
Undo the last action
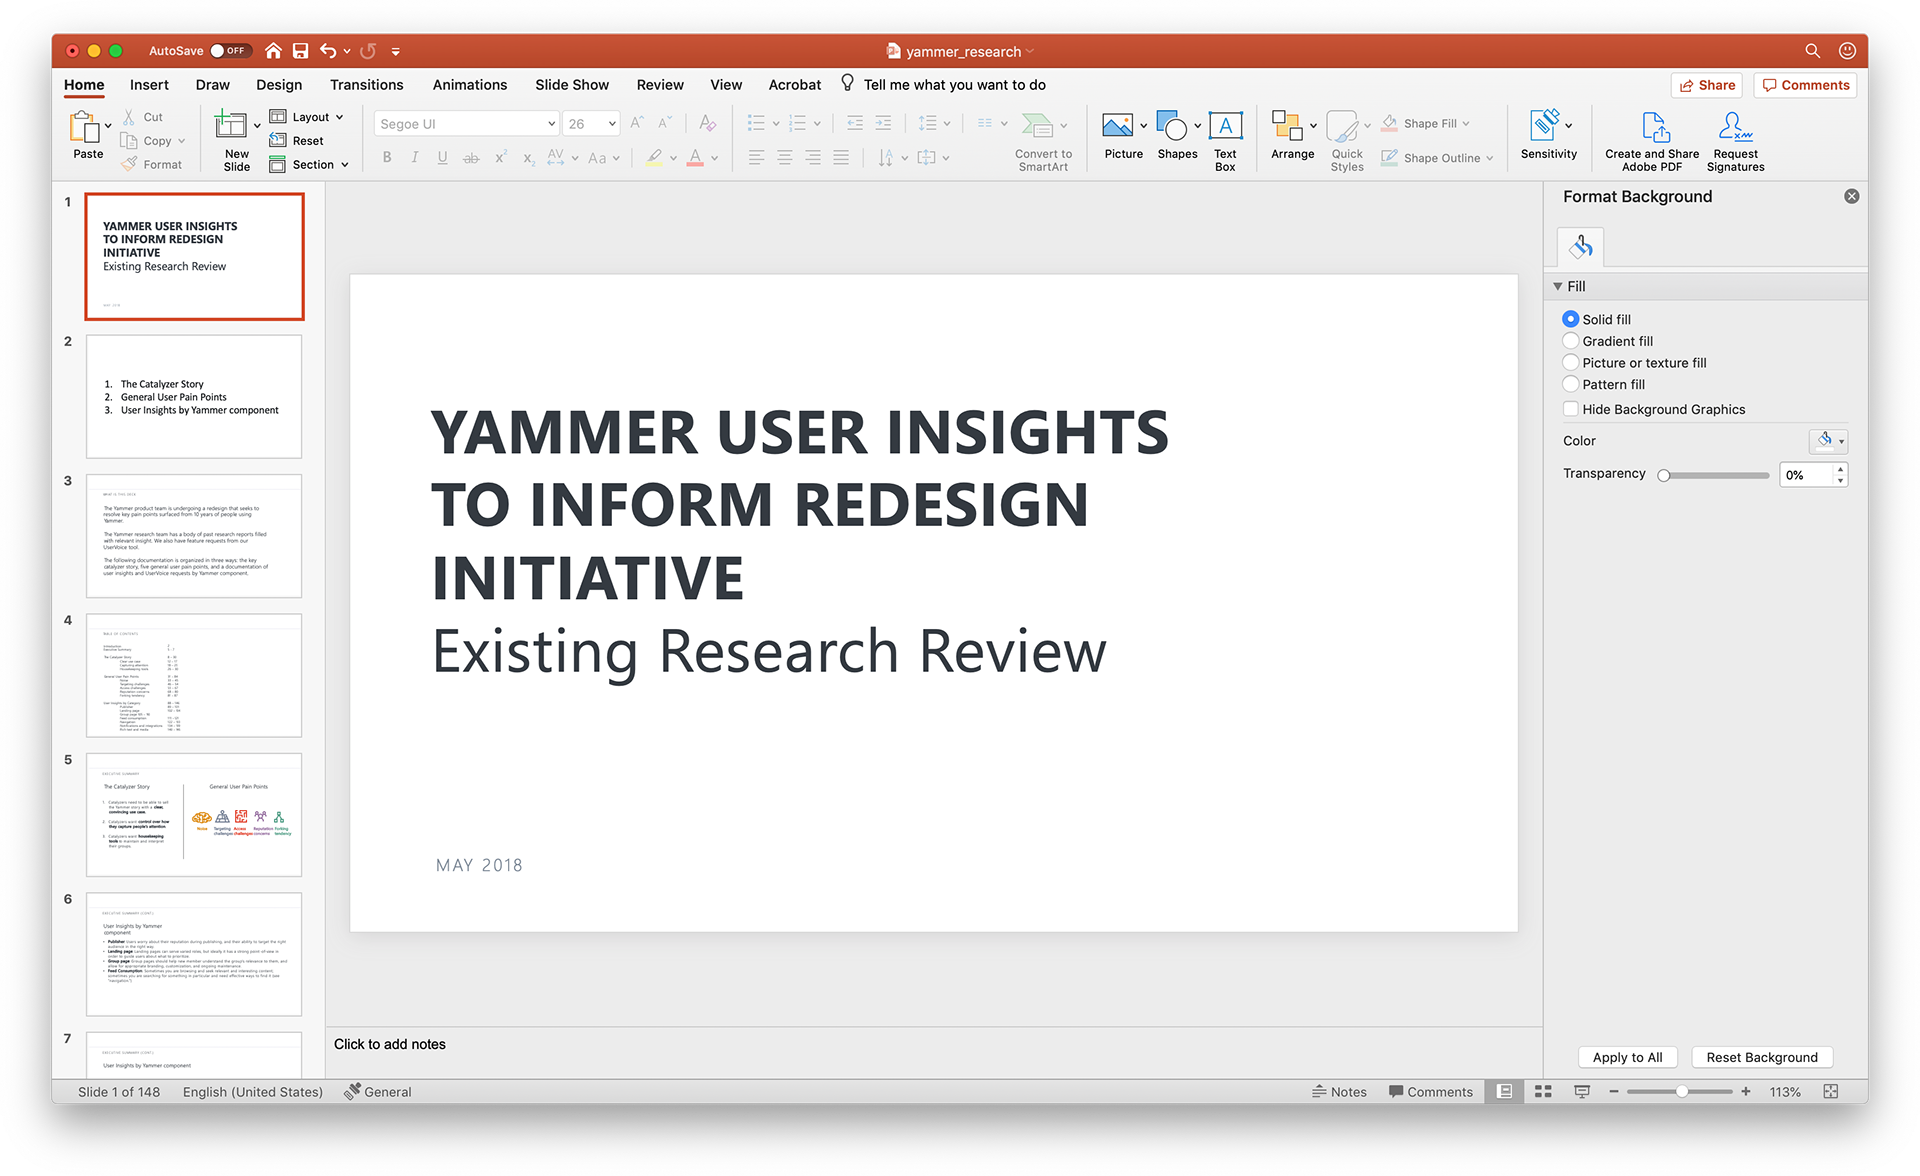click(328, 51)
